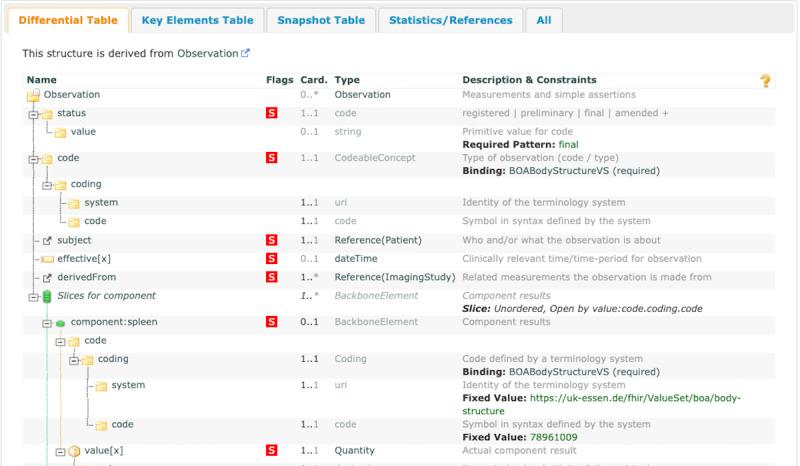This screenshot has width=800, height=466.
Task: Click the reference icon next to subject
Action: [46, 241]
